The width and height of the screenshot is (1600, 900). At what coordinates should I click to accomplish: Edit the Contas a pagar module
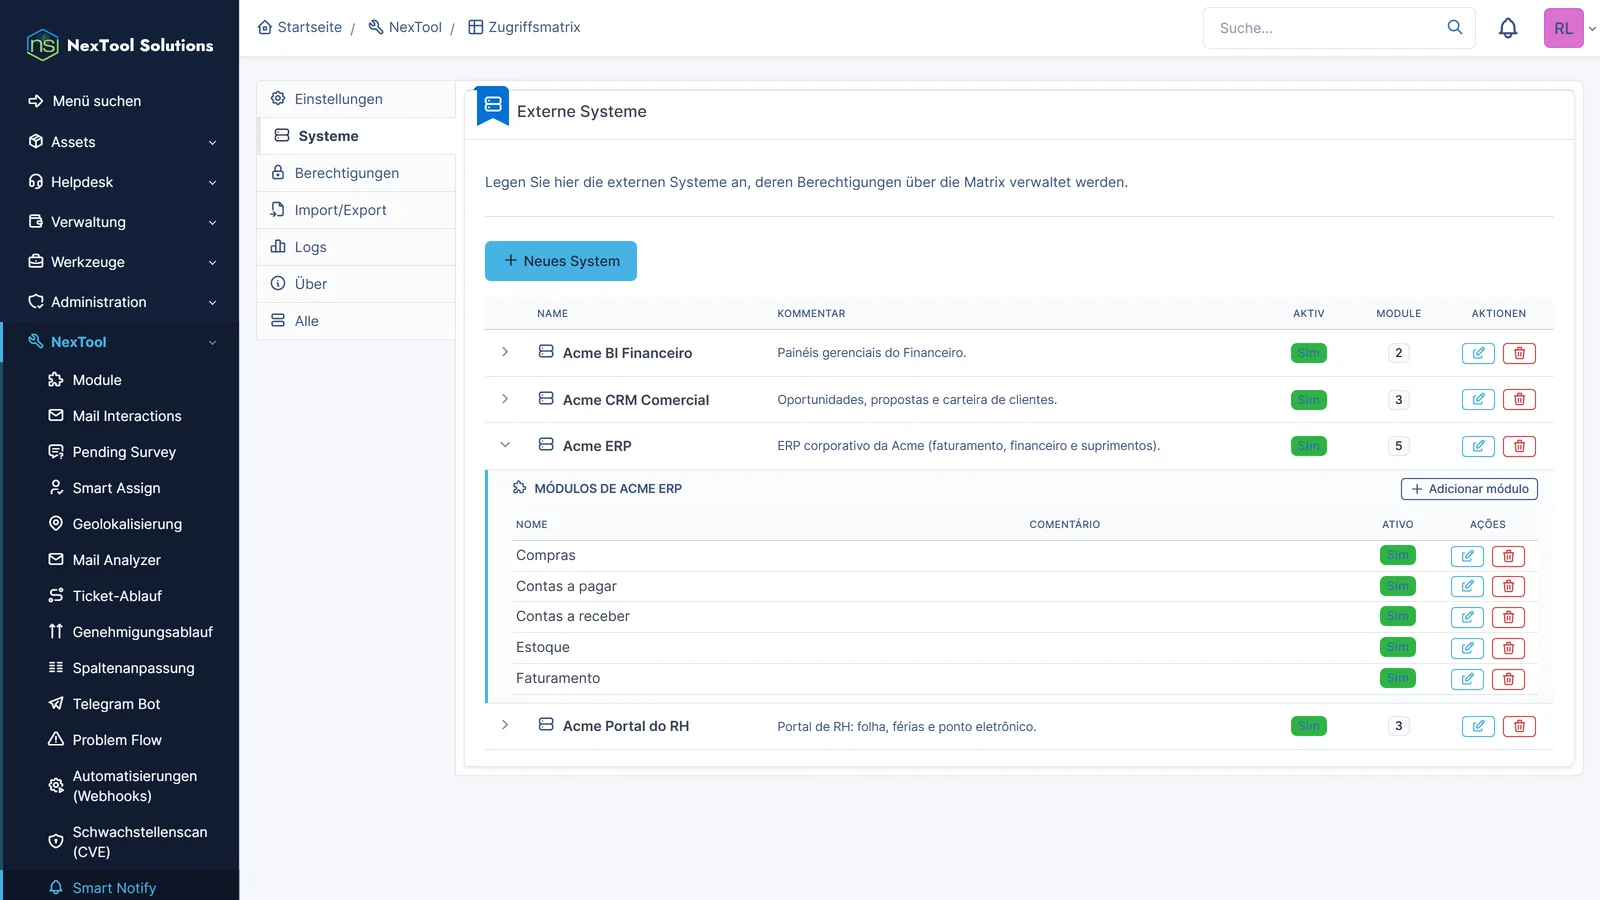point(1467,587)
